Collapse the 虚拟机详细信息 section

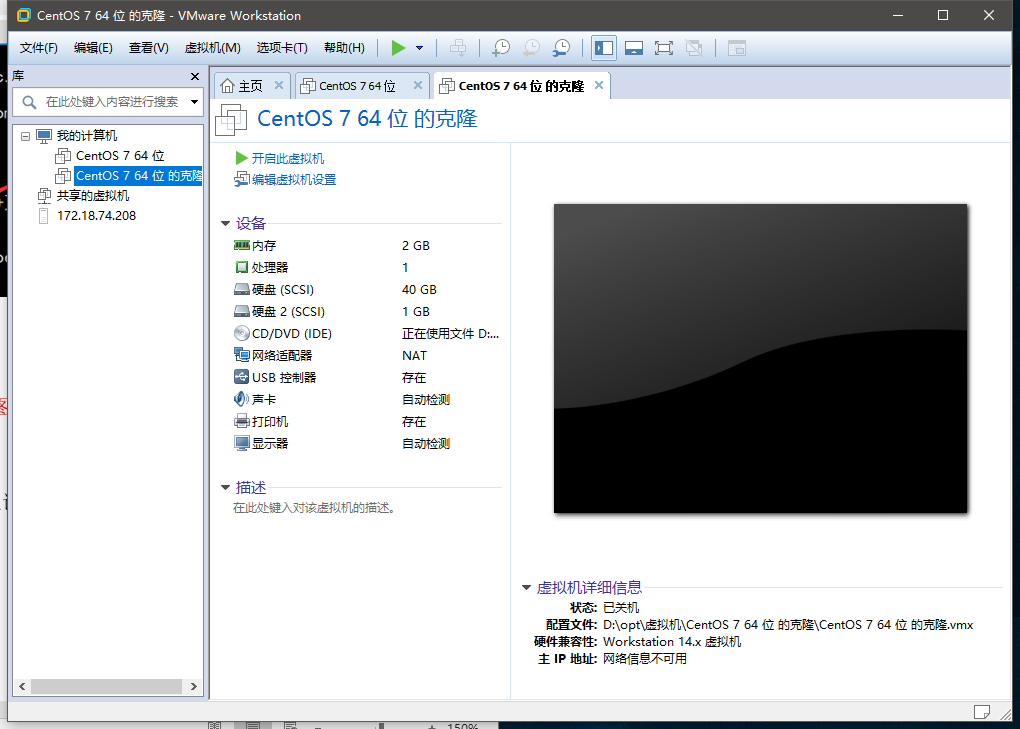click(x=526, y=587)
